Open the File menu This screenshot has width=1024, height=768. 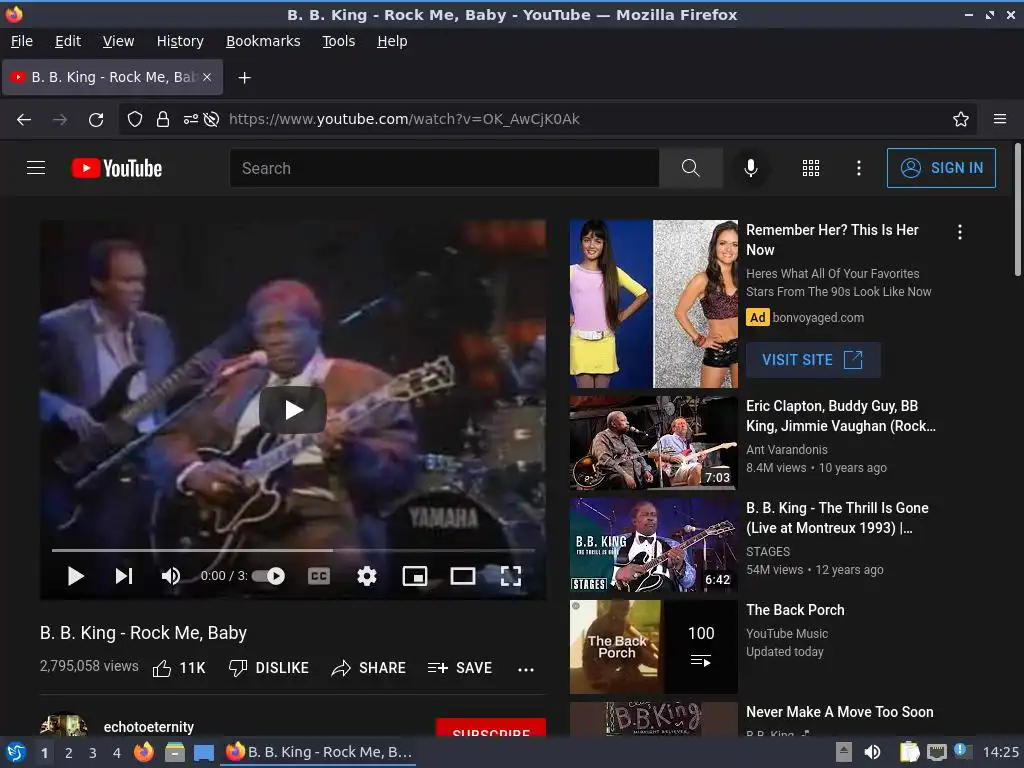(22, 41)
